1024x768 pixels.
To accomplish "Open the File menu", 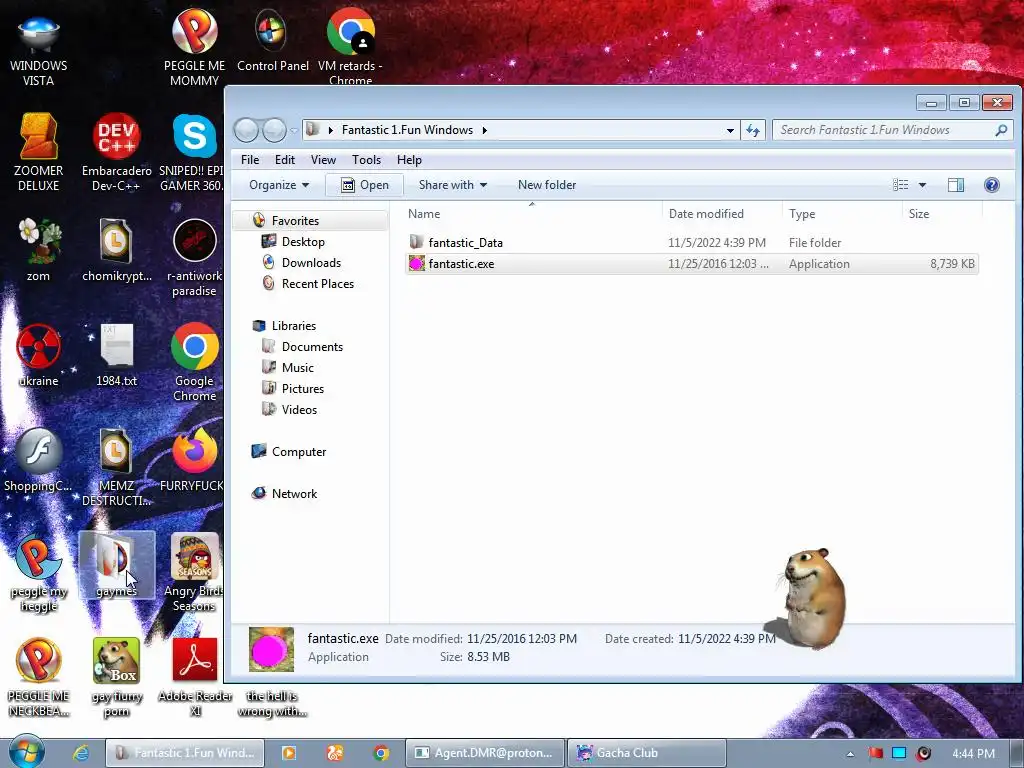I will point(249,160).
